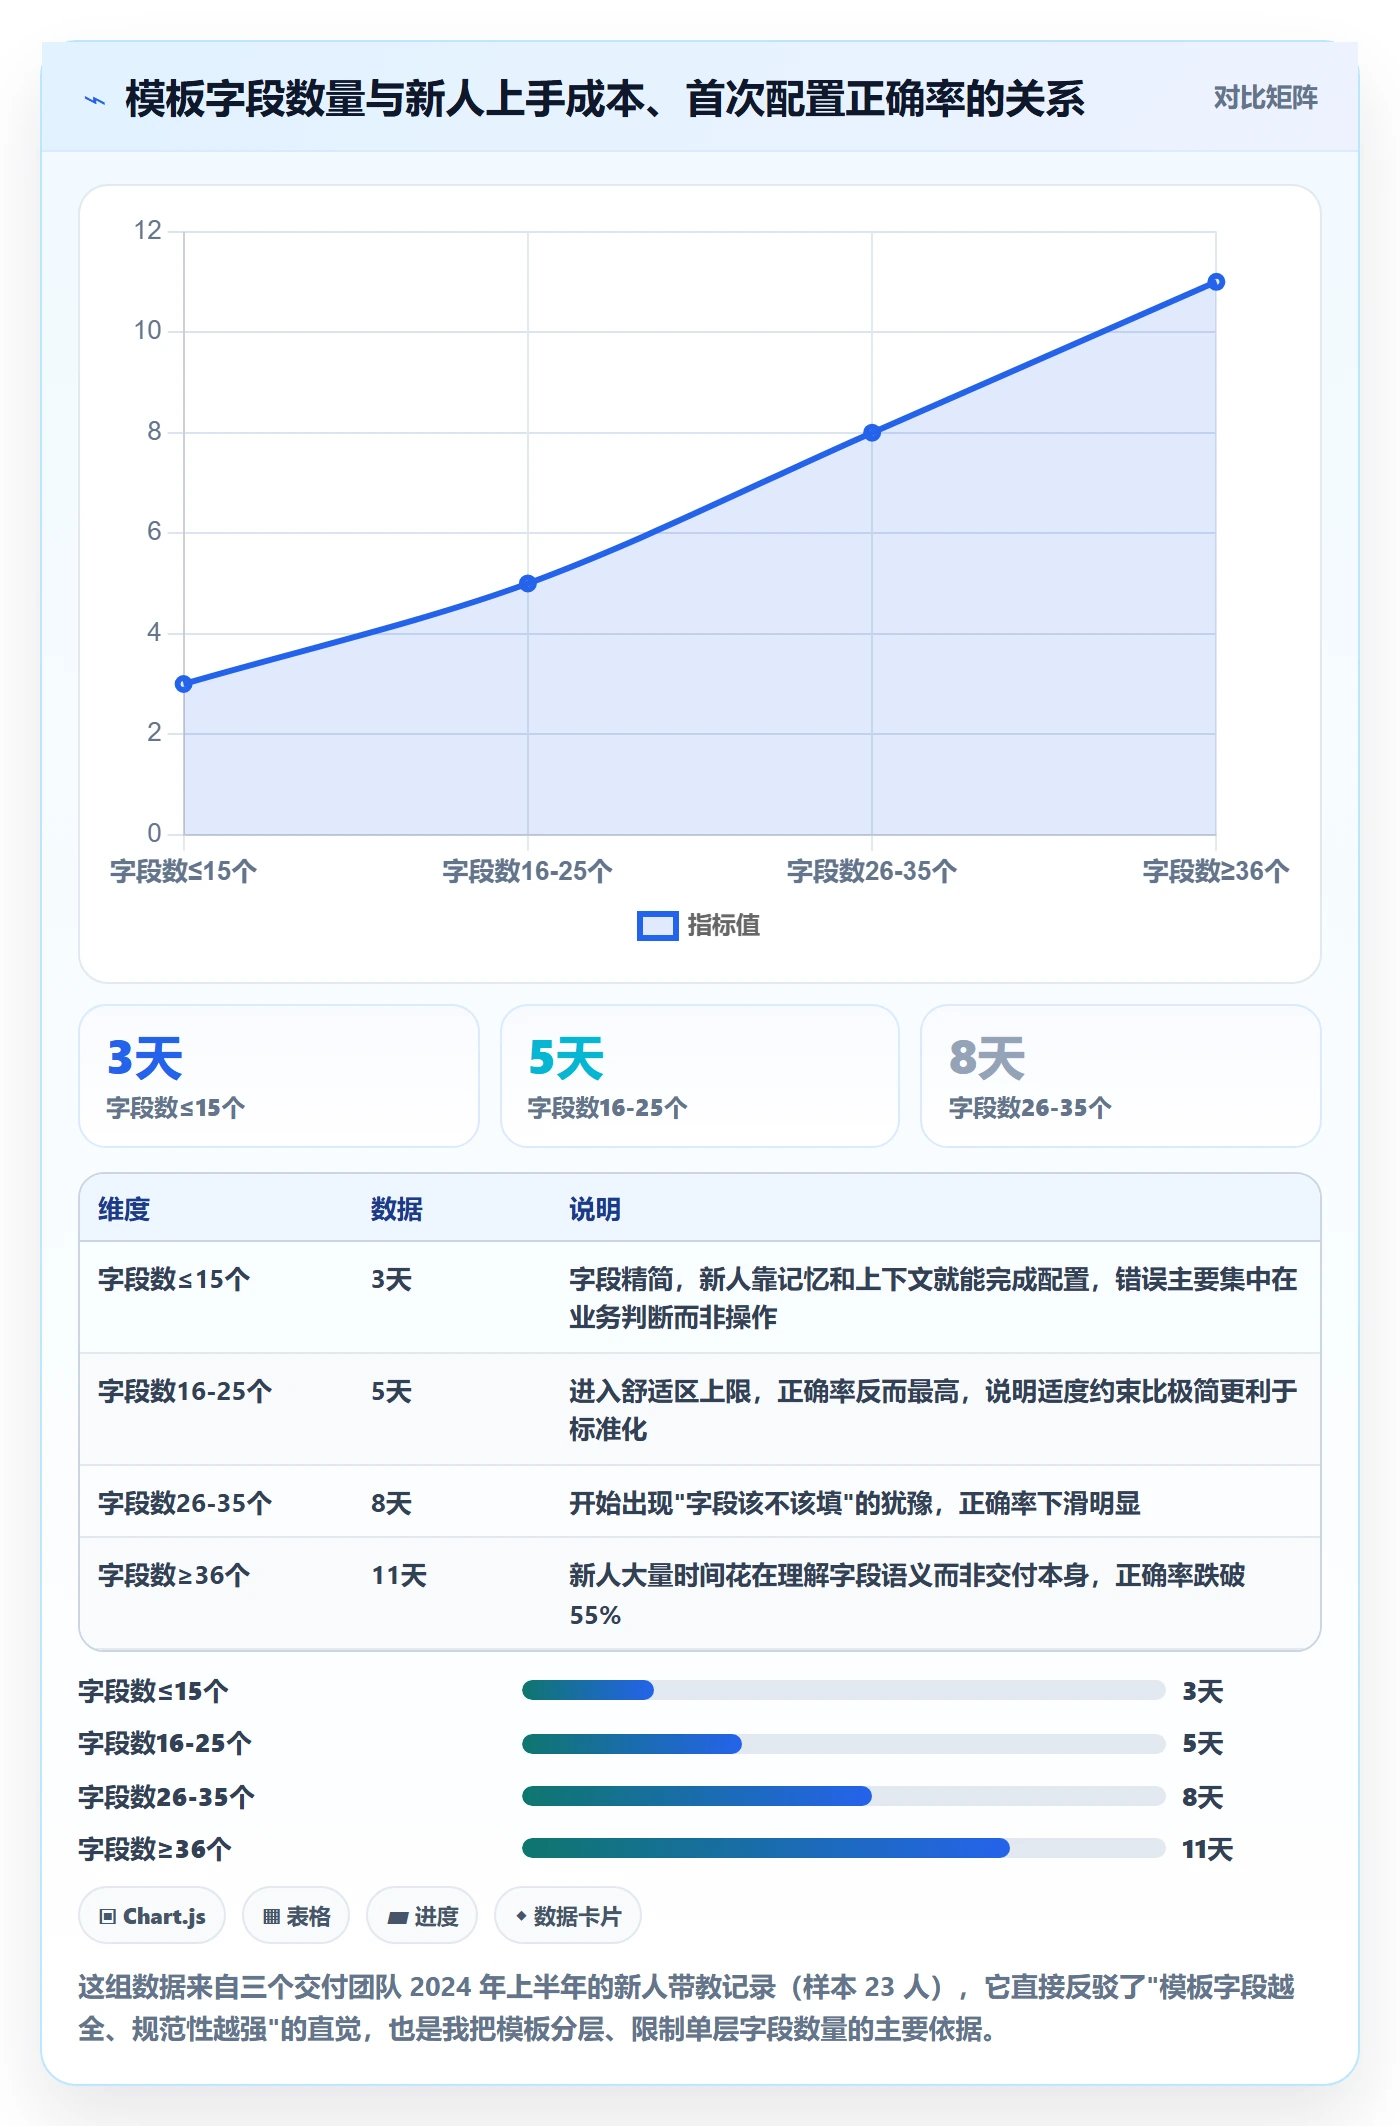Click chart data point for 字段数≥36个
Screen dimensions: 1400x2126
[1216, 282]
